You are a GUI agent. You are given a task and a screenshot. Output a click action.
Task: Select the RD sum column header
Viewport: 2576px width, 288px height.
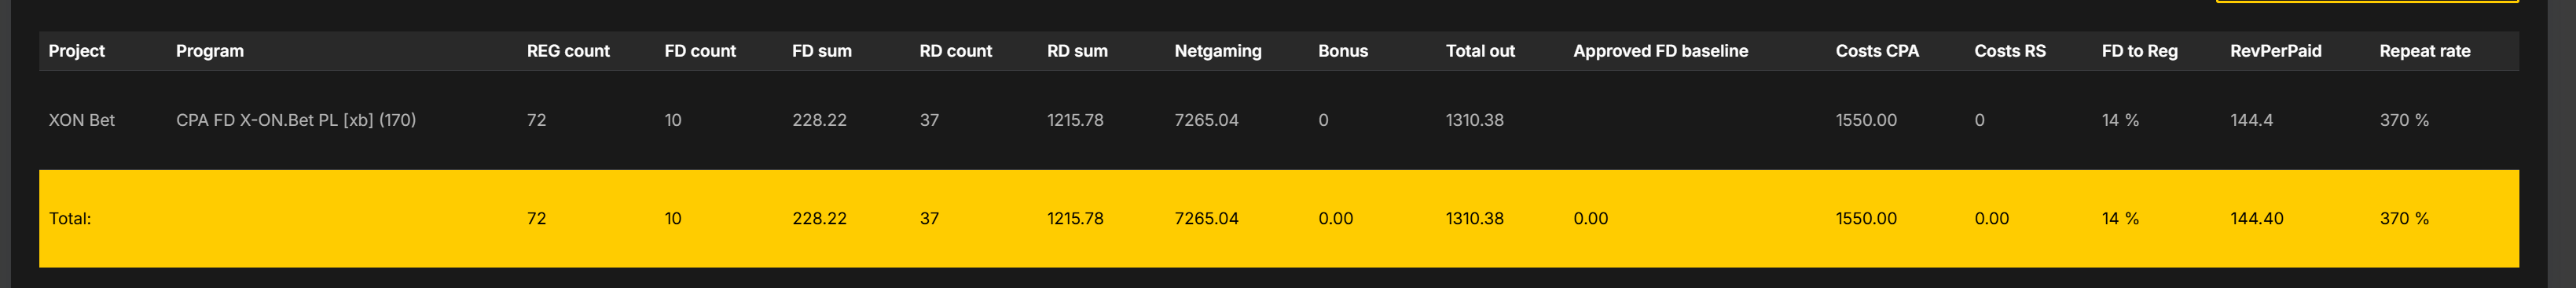[1077, 51]
